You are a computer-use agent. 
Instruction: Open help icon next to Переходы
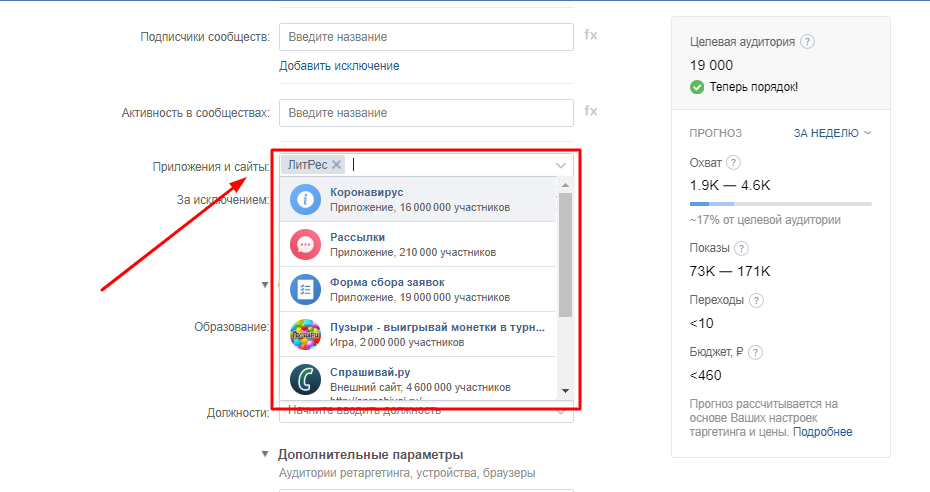[756, 301]
